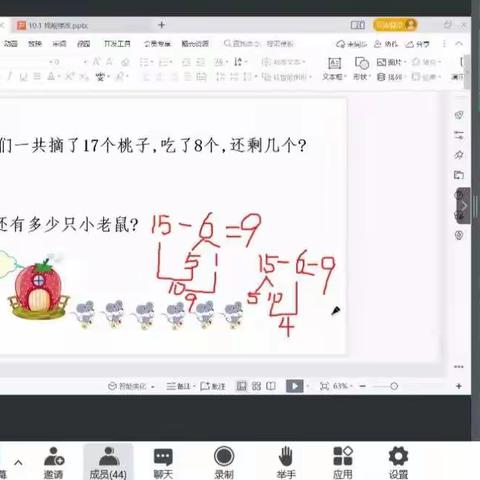Open the 聊天 chat panel
The image size is (480, 480).
click(x=163, y=462)
